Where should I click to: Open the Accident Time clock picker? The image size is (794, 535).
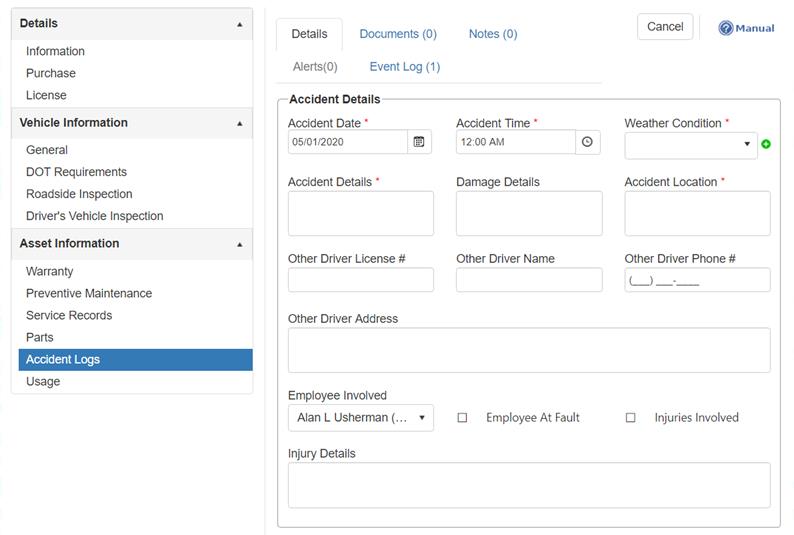(x=587, y=142)
